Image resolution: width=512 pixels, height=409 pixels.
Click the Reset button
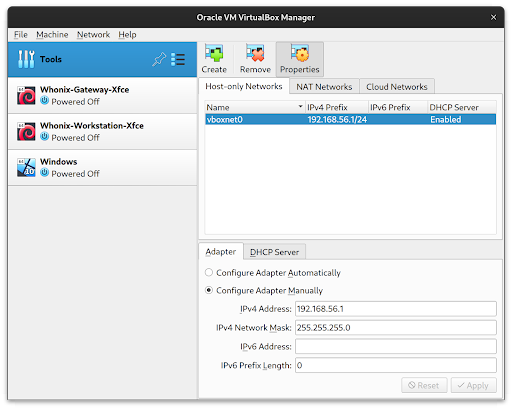[x=424, y=385]
